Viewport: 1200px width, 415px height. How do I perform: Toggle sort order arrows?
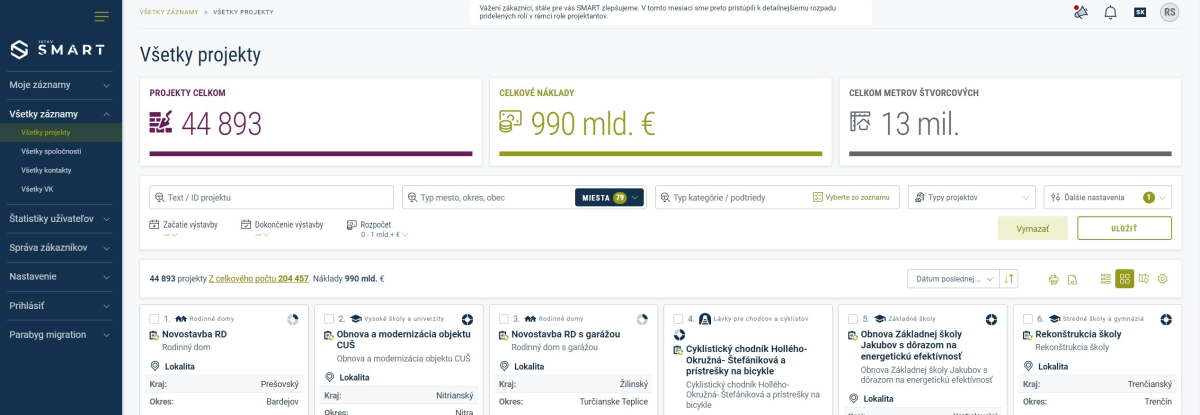(x=1010, y=279)
